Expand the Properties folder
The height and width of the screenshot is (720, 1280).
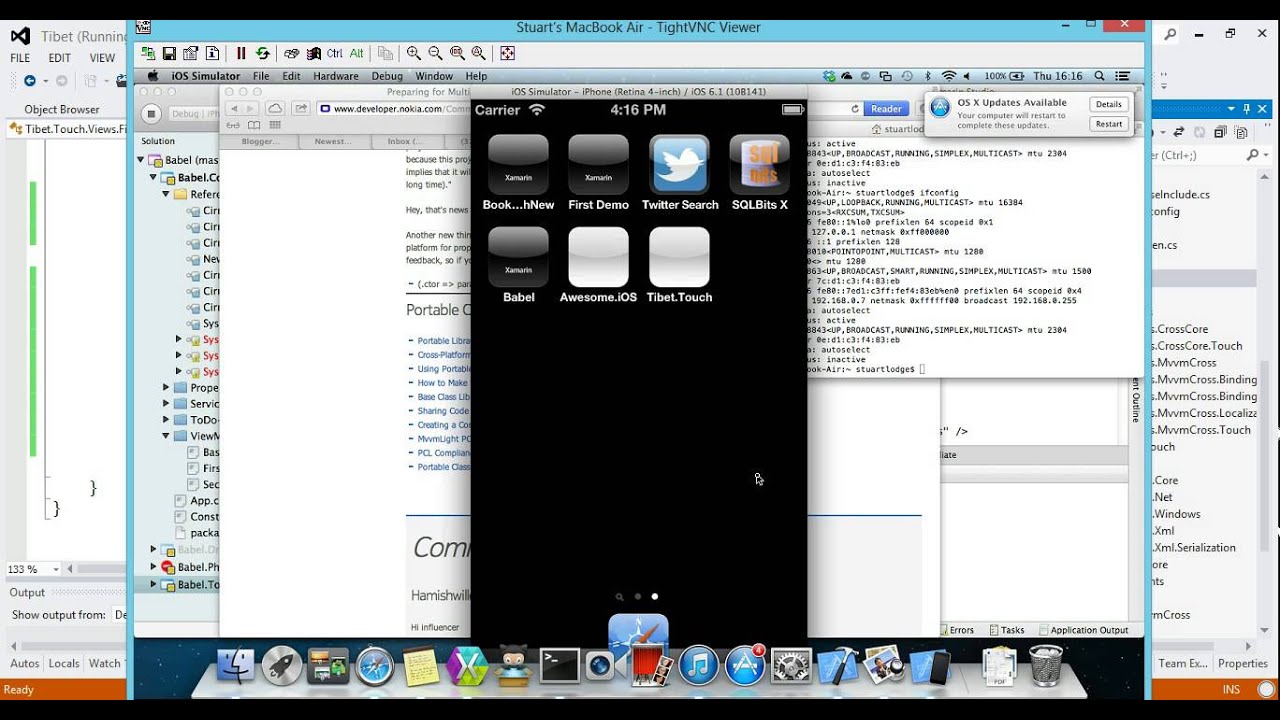(x=166, y=387)
